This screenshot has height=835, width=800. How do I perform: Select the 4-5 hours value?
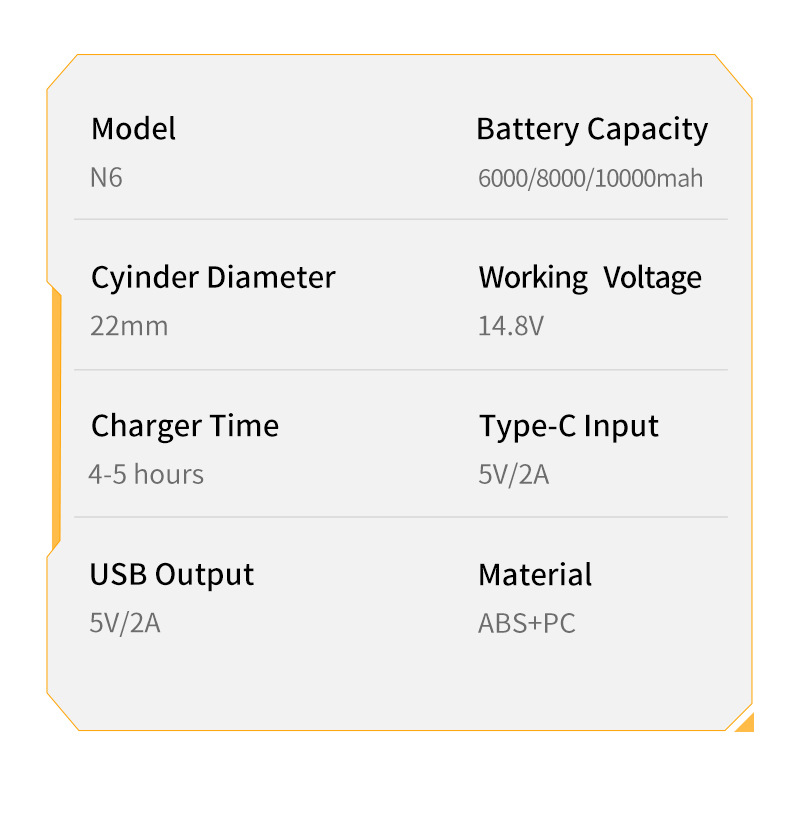pos(146,474)
